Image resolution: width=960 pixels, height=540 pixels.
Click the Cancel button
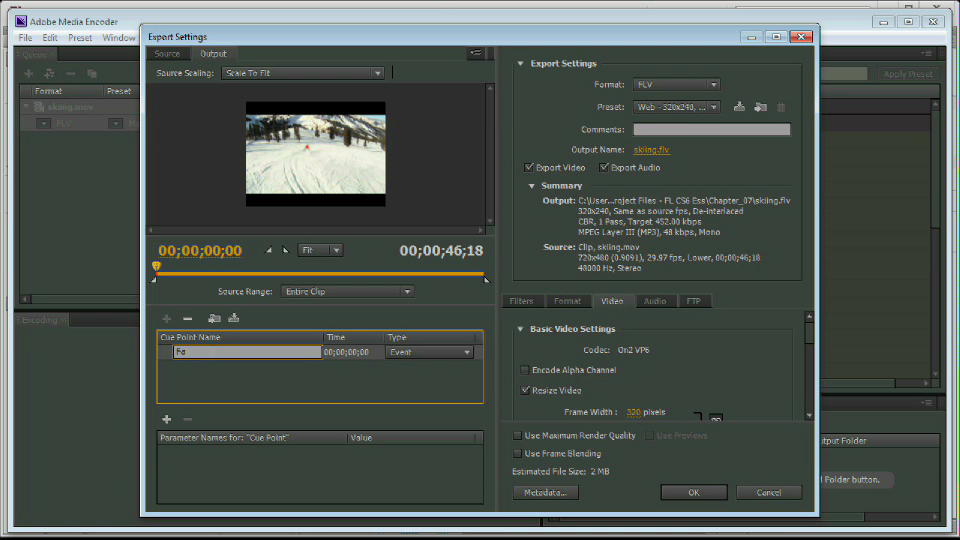point(768,492)
